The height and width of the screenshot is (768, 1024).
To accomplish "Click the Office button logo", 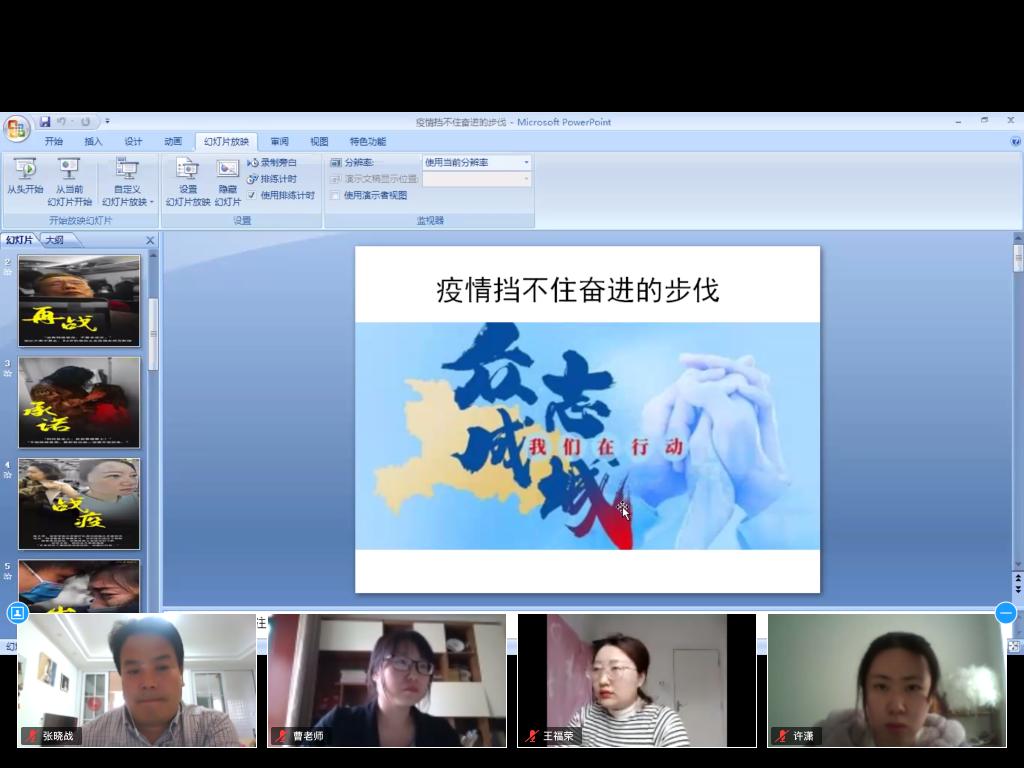I will coord(16,129).
